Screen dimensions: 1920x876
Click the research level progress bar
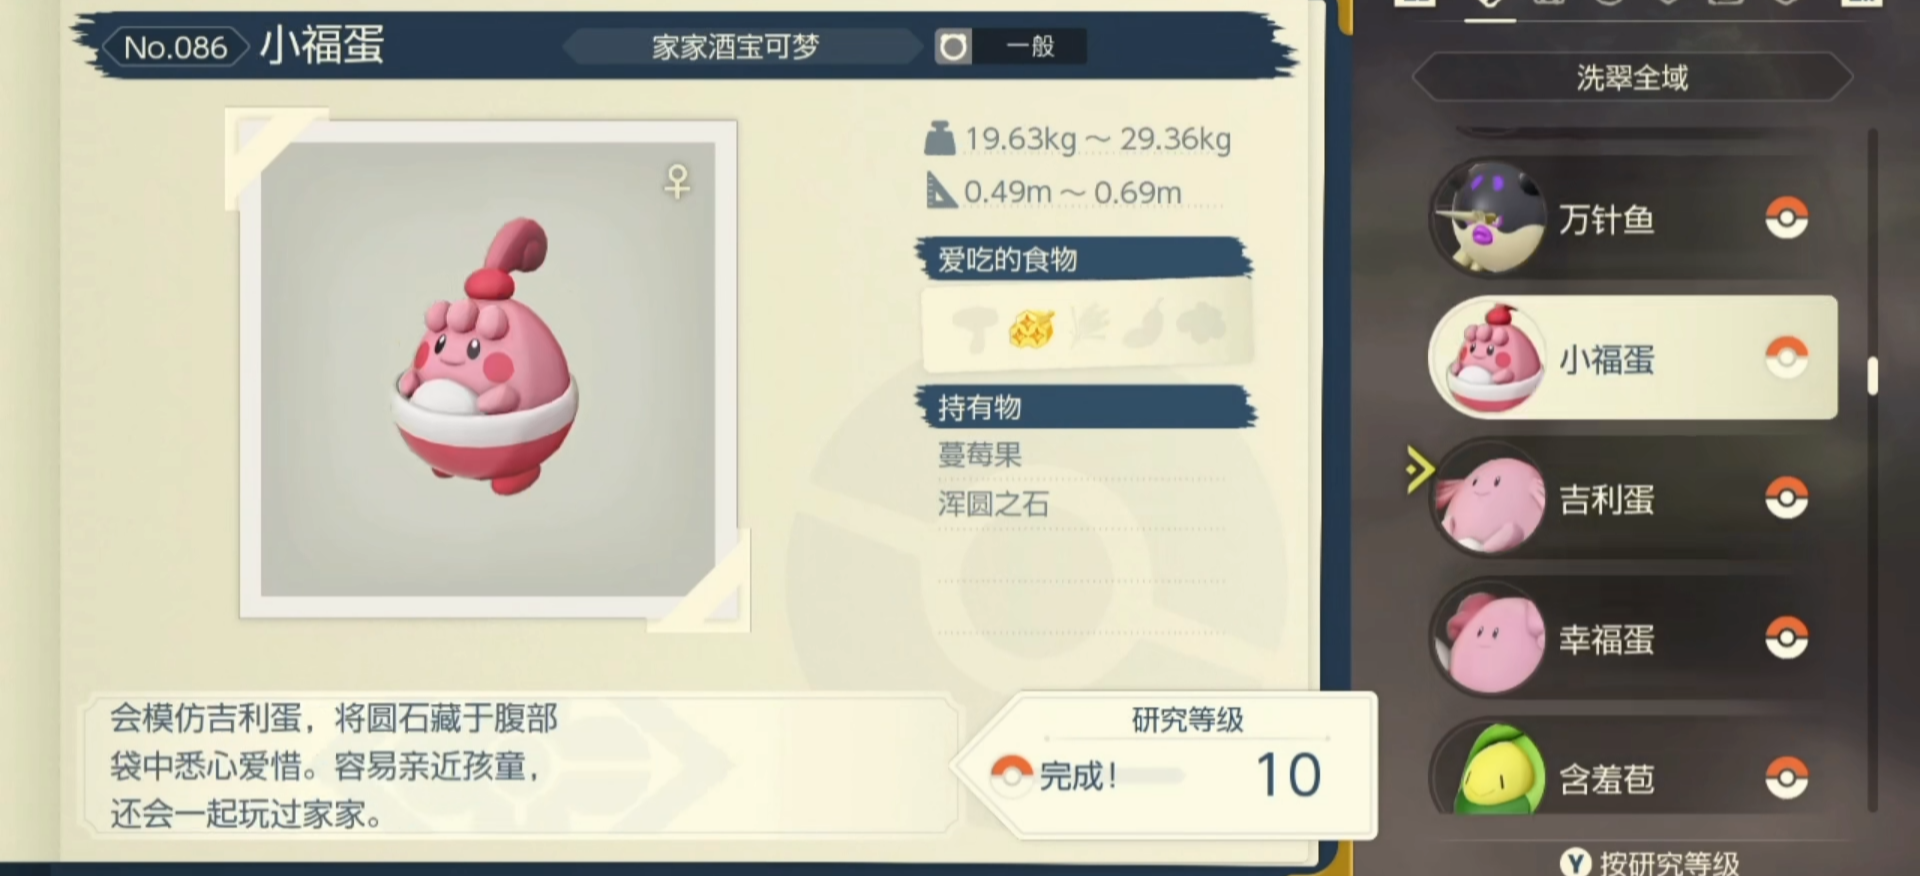(1150, 776)
